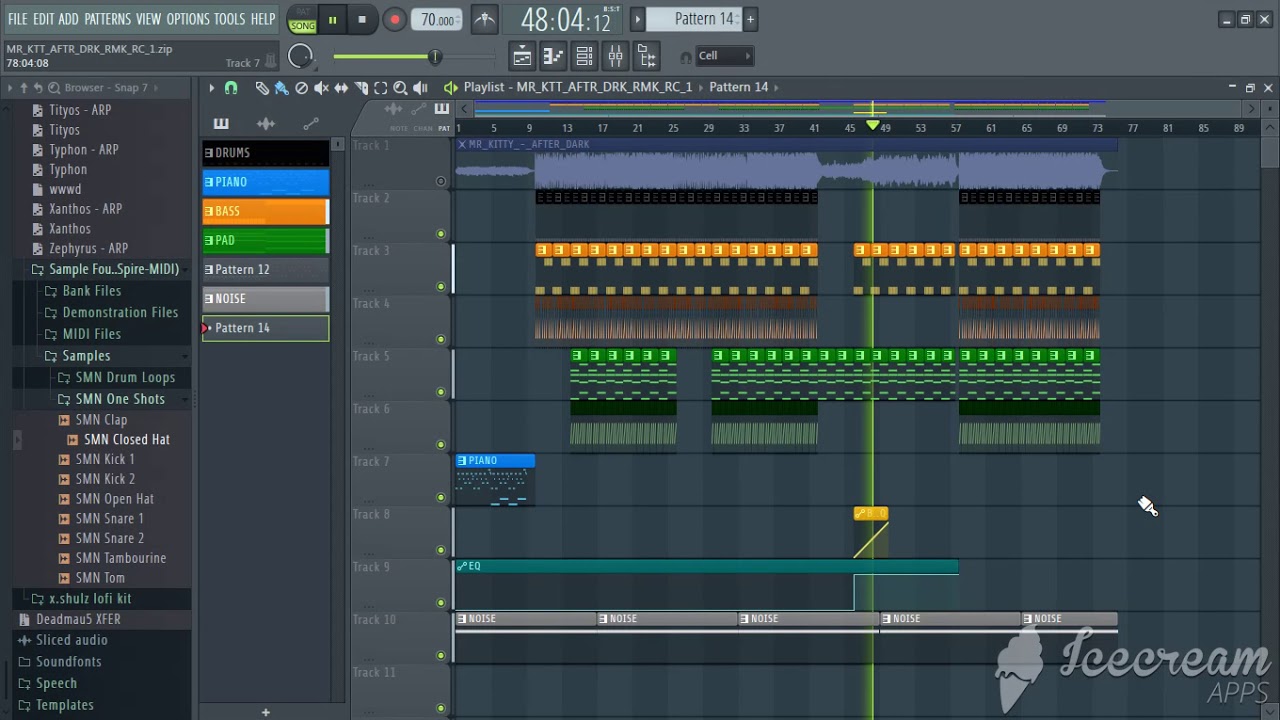Select the Playback speaker tool
Image resolution: width=1280 pixels, height=720 pixels.
pos(420,88)
